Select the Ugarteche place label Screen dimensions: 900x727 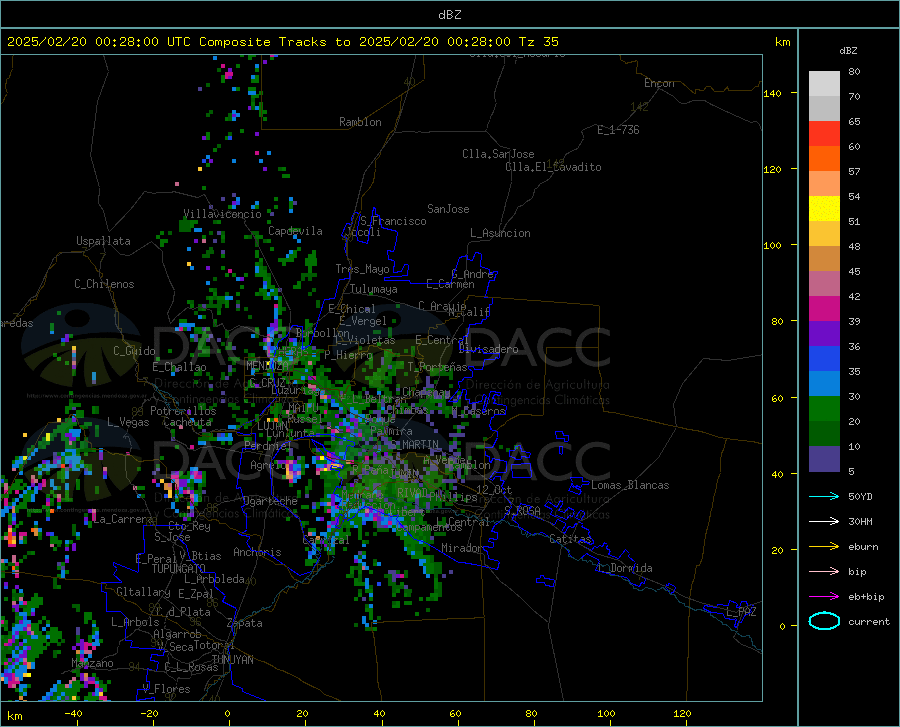coord(270,501)
